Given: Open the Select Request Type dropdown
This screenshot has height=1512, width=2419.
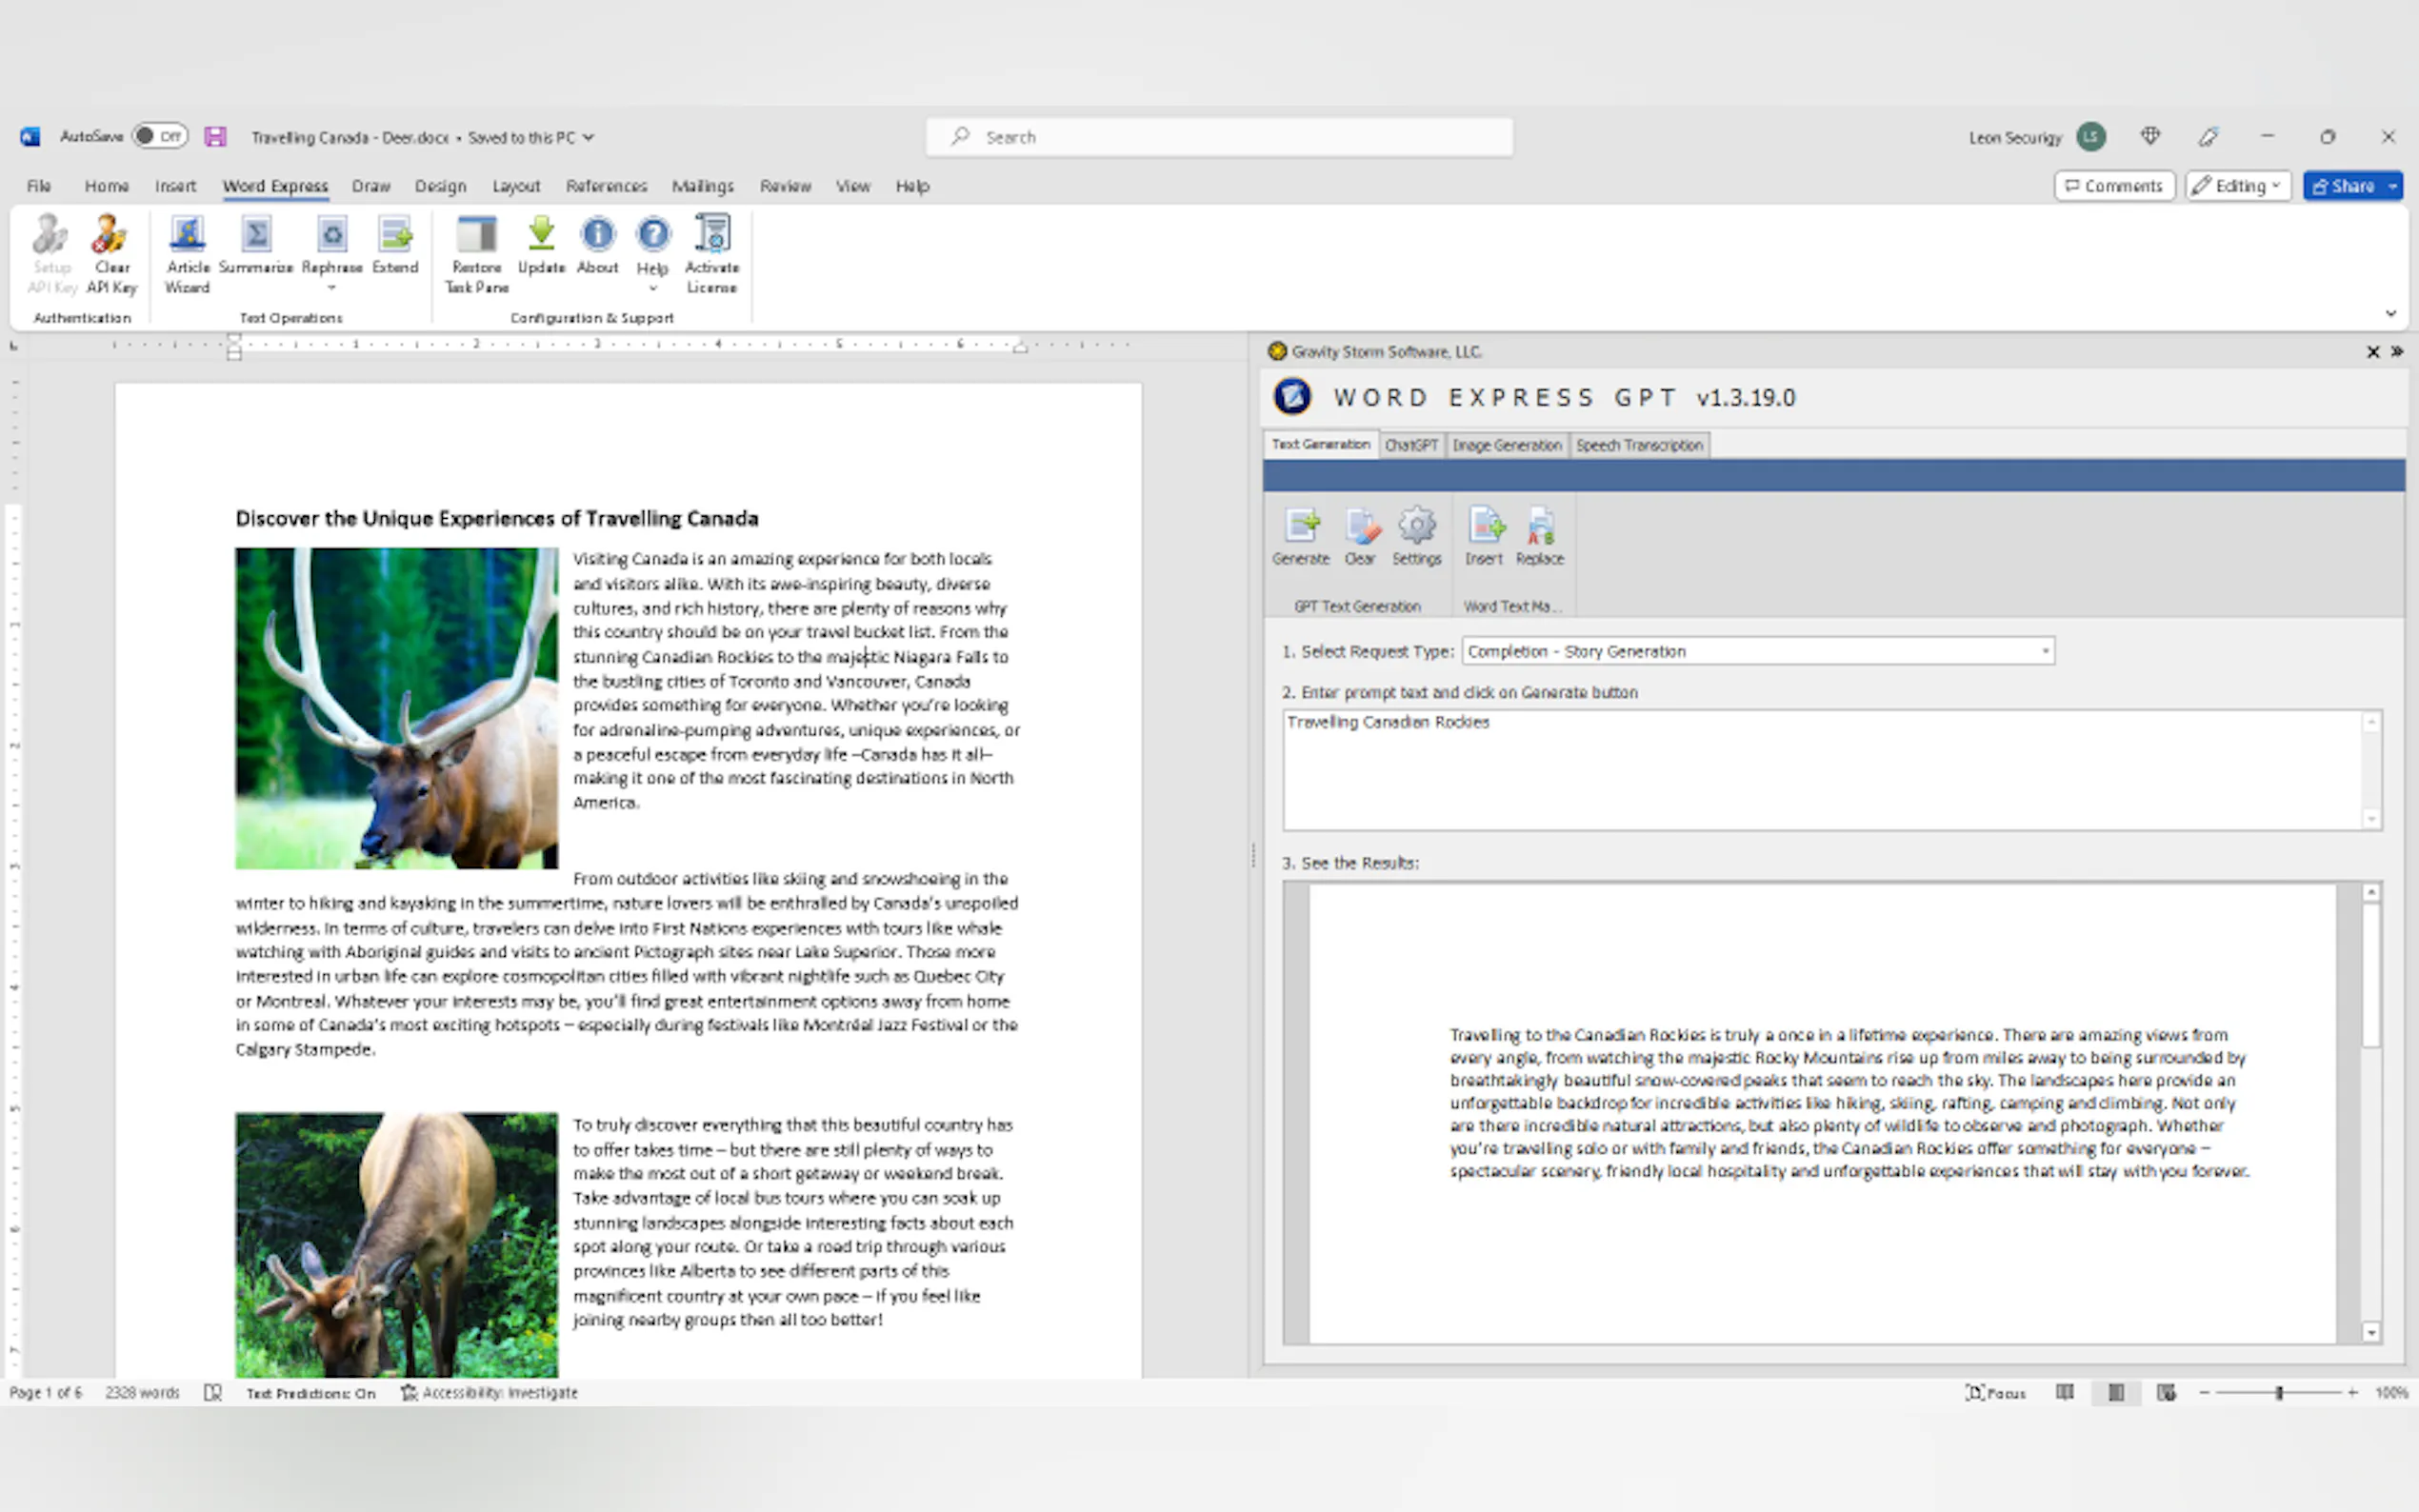Looking at the screenshot, I should point(2045,651).
